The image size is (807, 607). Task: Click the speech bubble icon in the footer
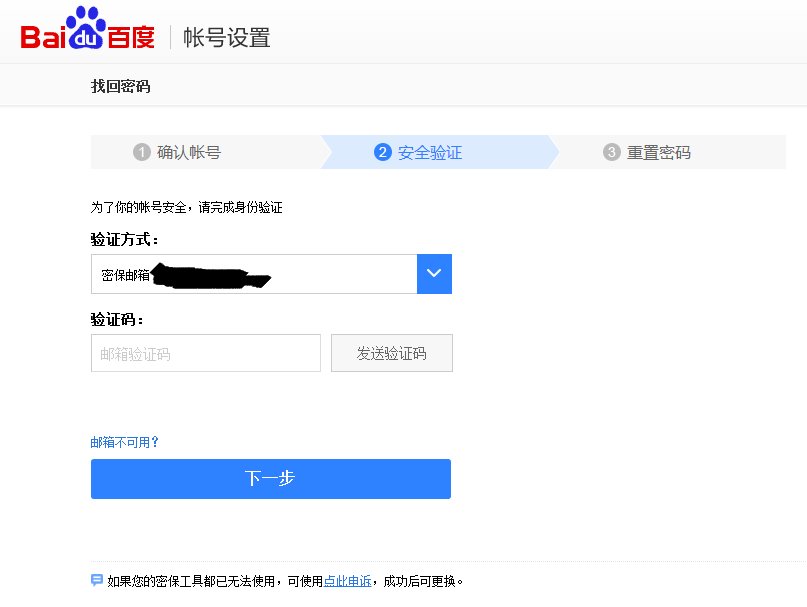click(96, 579)
